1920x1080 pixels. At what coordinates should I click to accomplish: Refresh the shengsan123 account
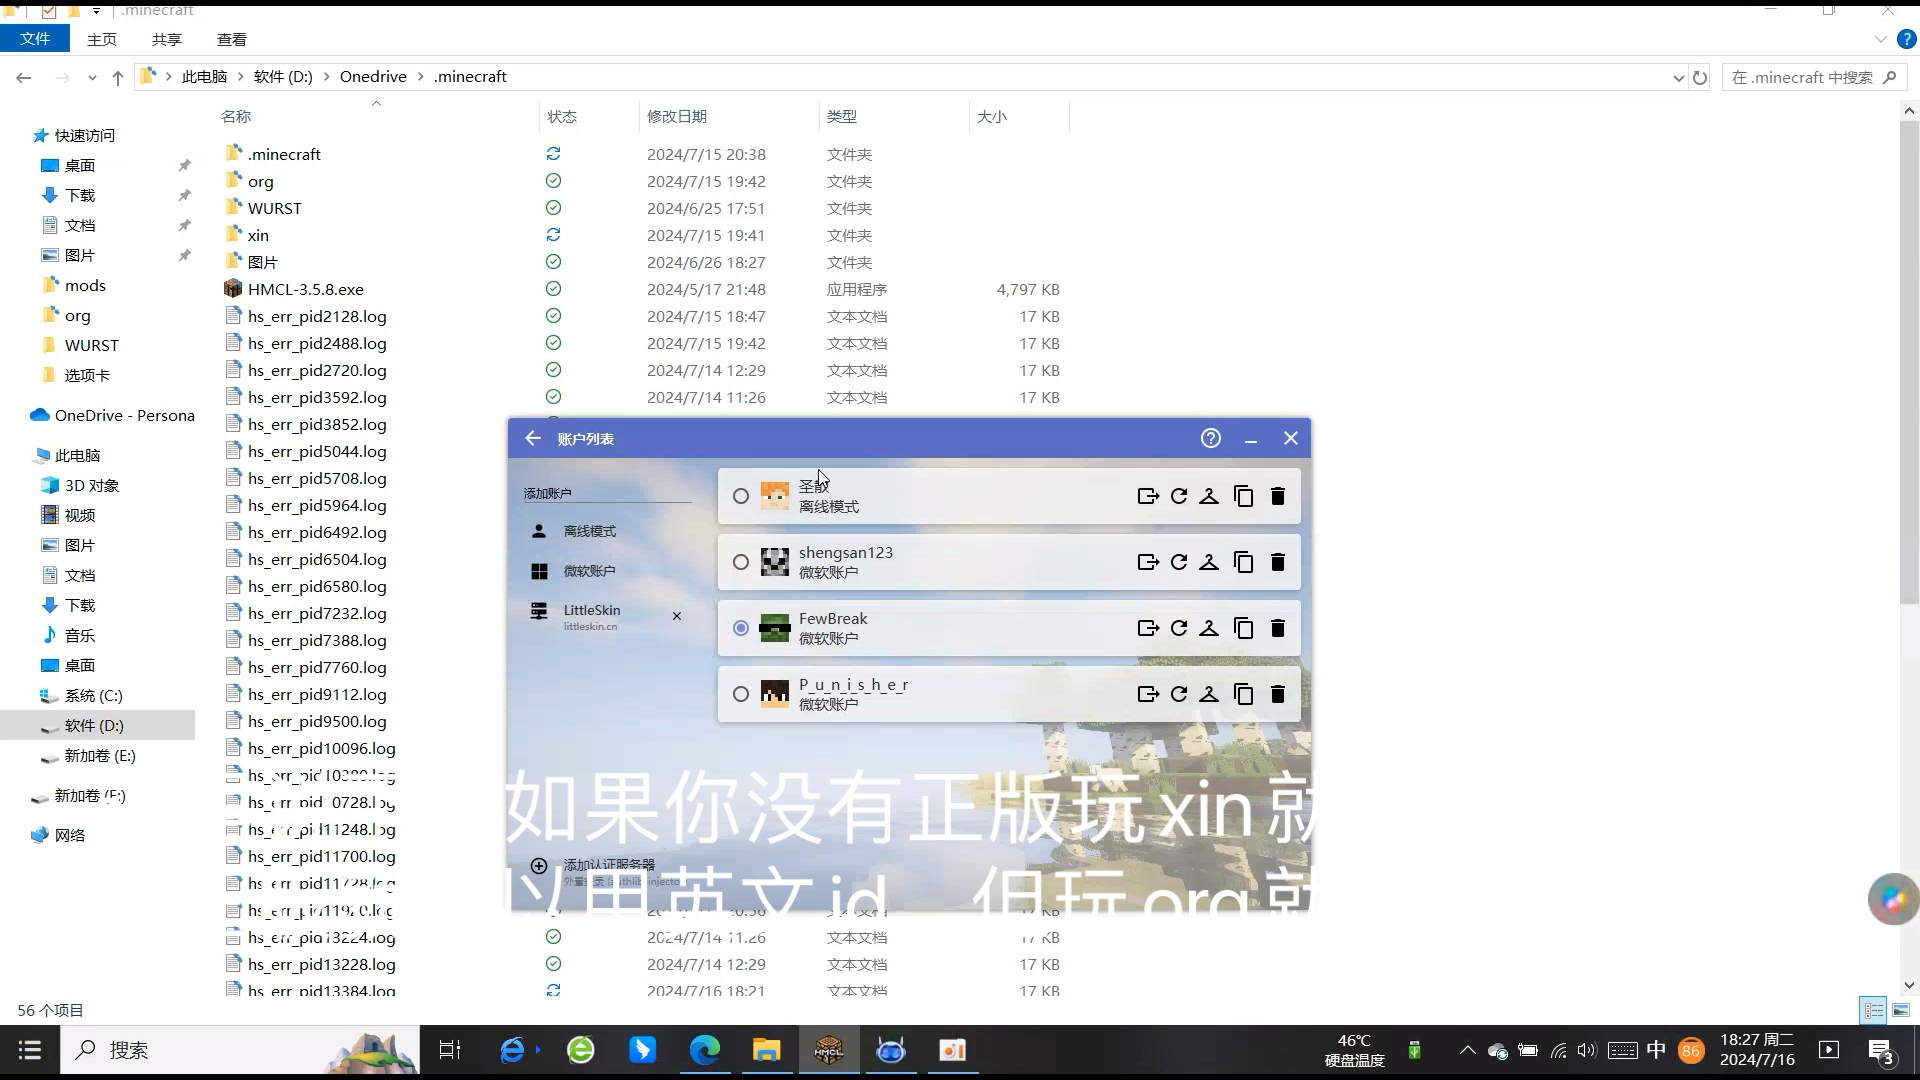1179,562
